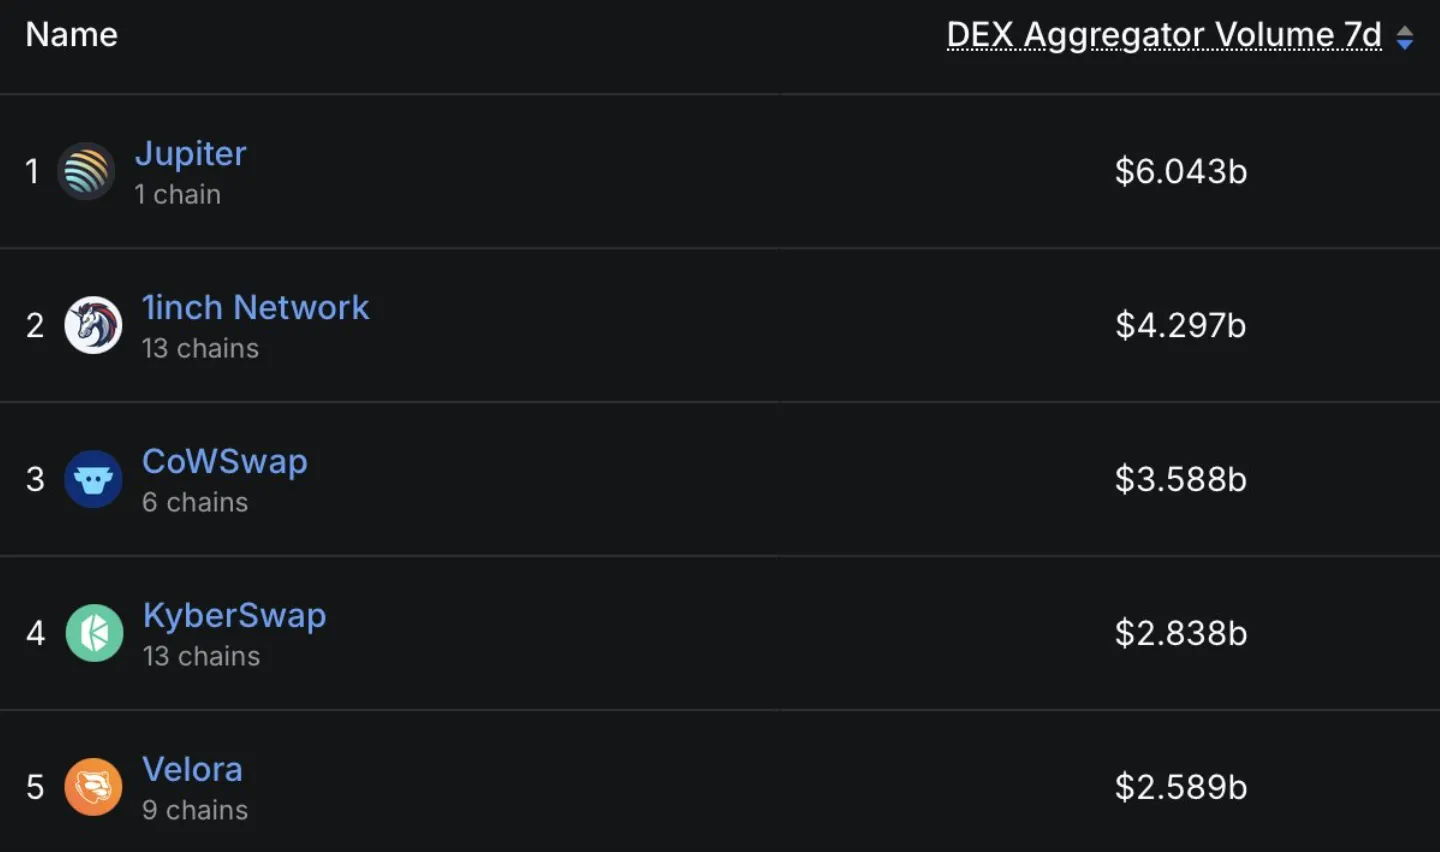Click the 1inch Network unicorn logo
The width and height of the screenshot is (1440, 852).
coord(93,325)
